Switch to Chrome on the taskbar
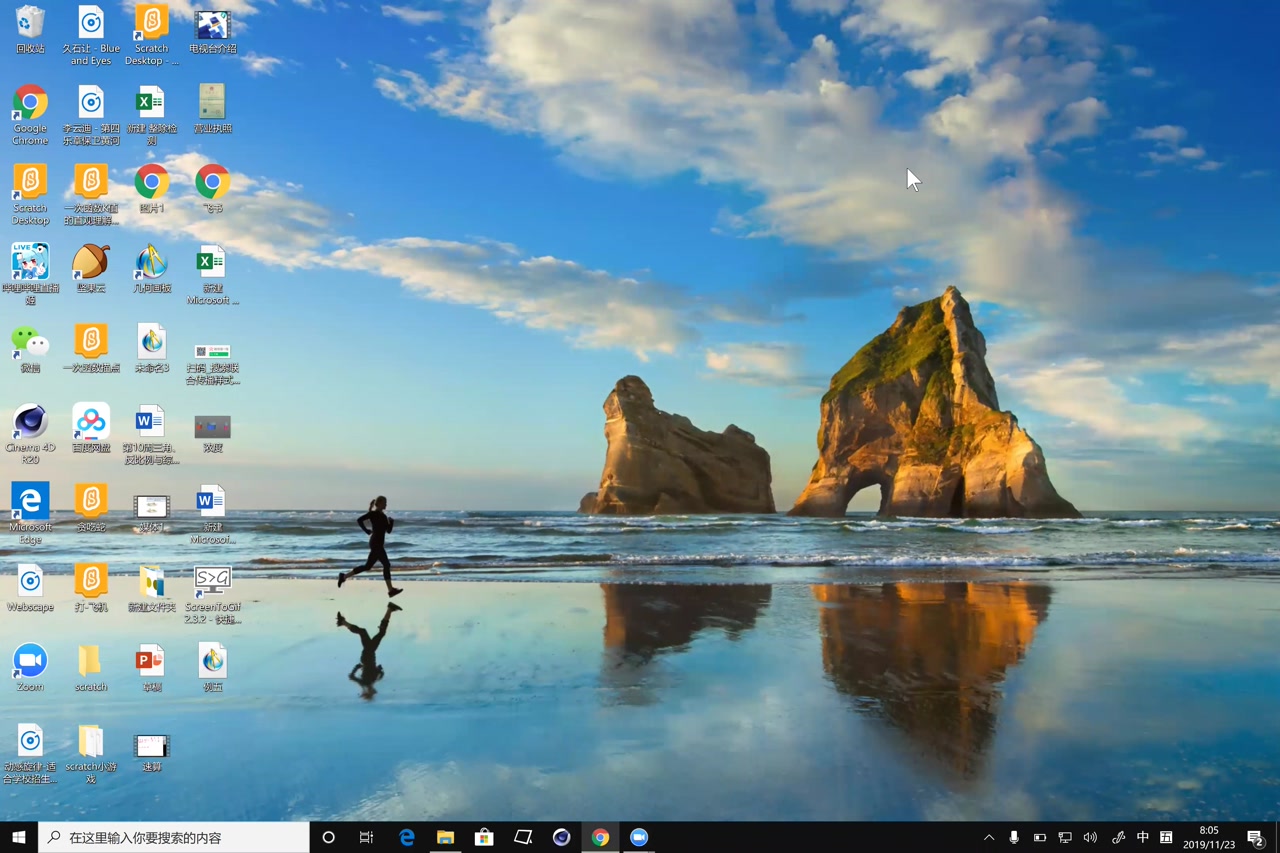The image size is (1280, 853). pyautogui.click(x=600, y=837)
